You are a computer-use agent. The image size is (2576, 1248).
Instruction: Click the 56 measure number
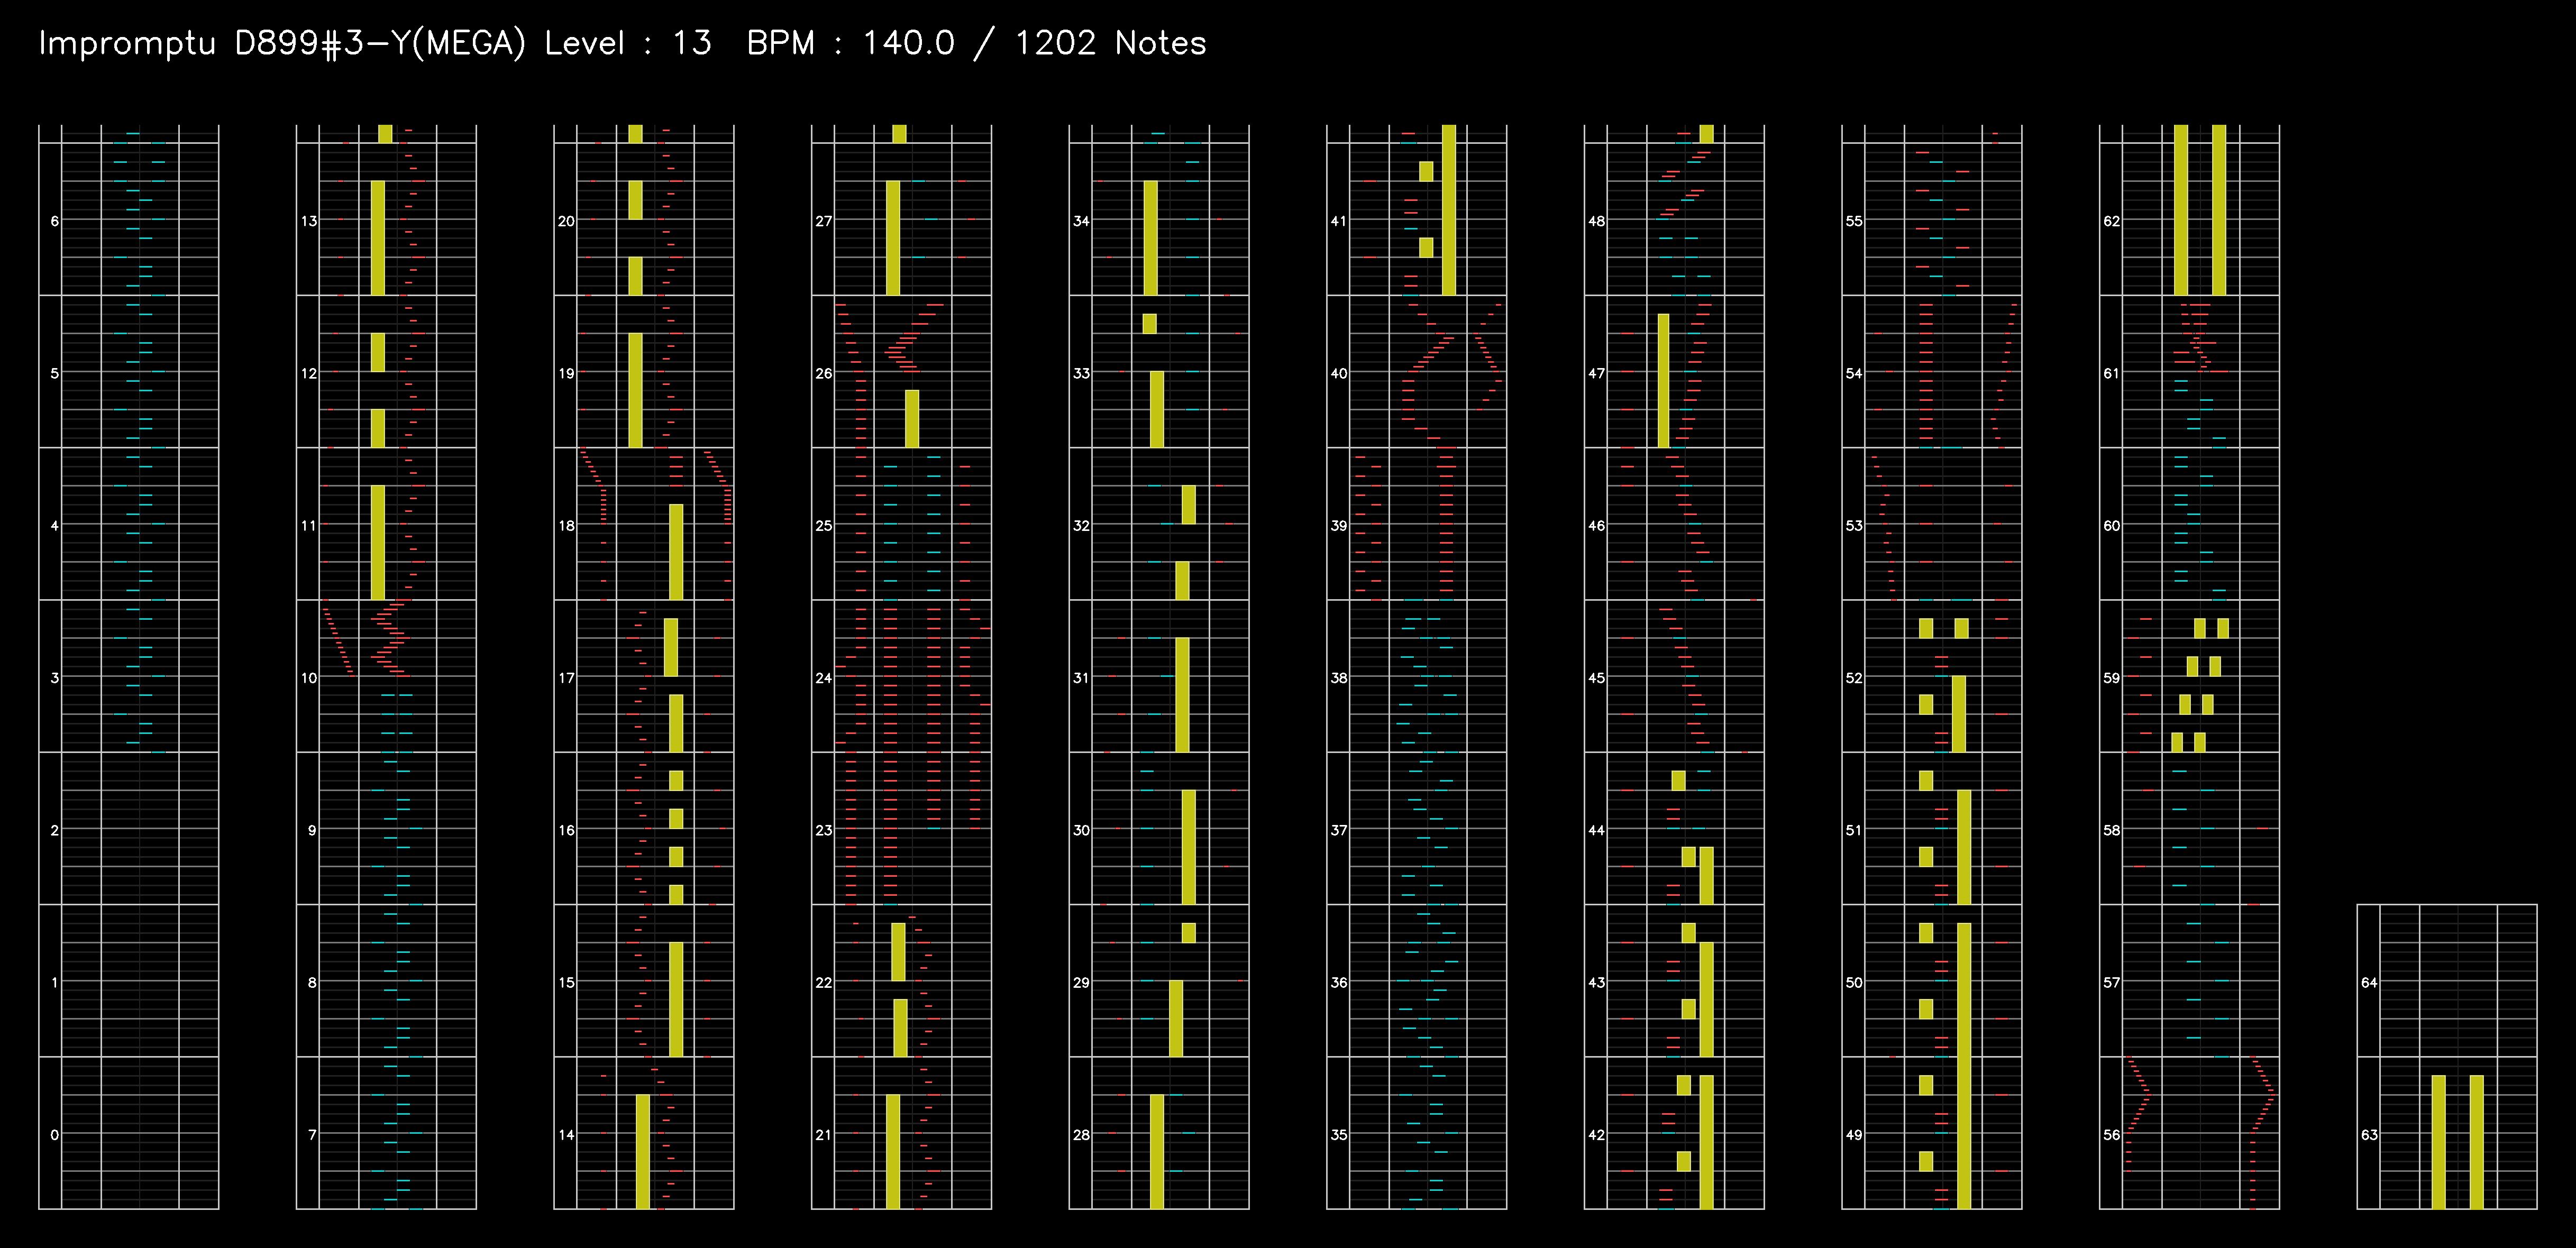pyautogui.click(x=2111, y=1134)
